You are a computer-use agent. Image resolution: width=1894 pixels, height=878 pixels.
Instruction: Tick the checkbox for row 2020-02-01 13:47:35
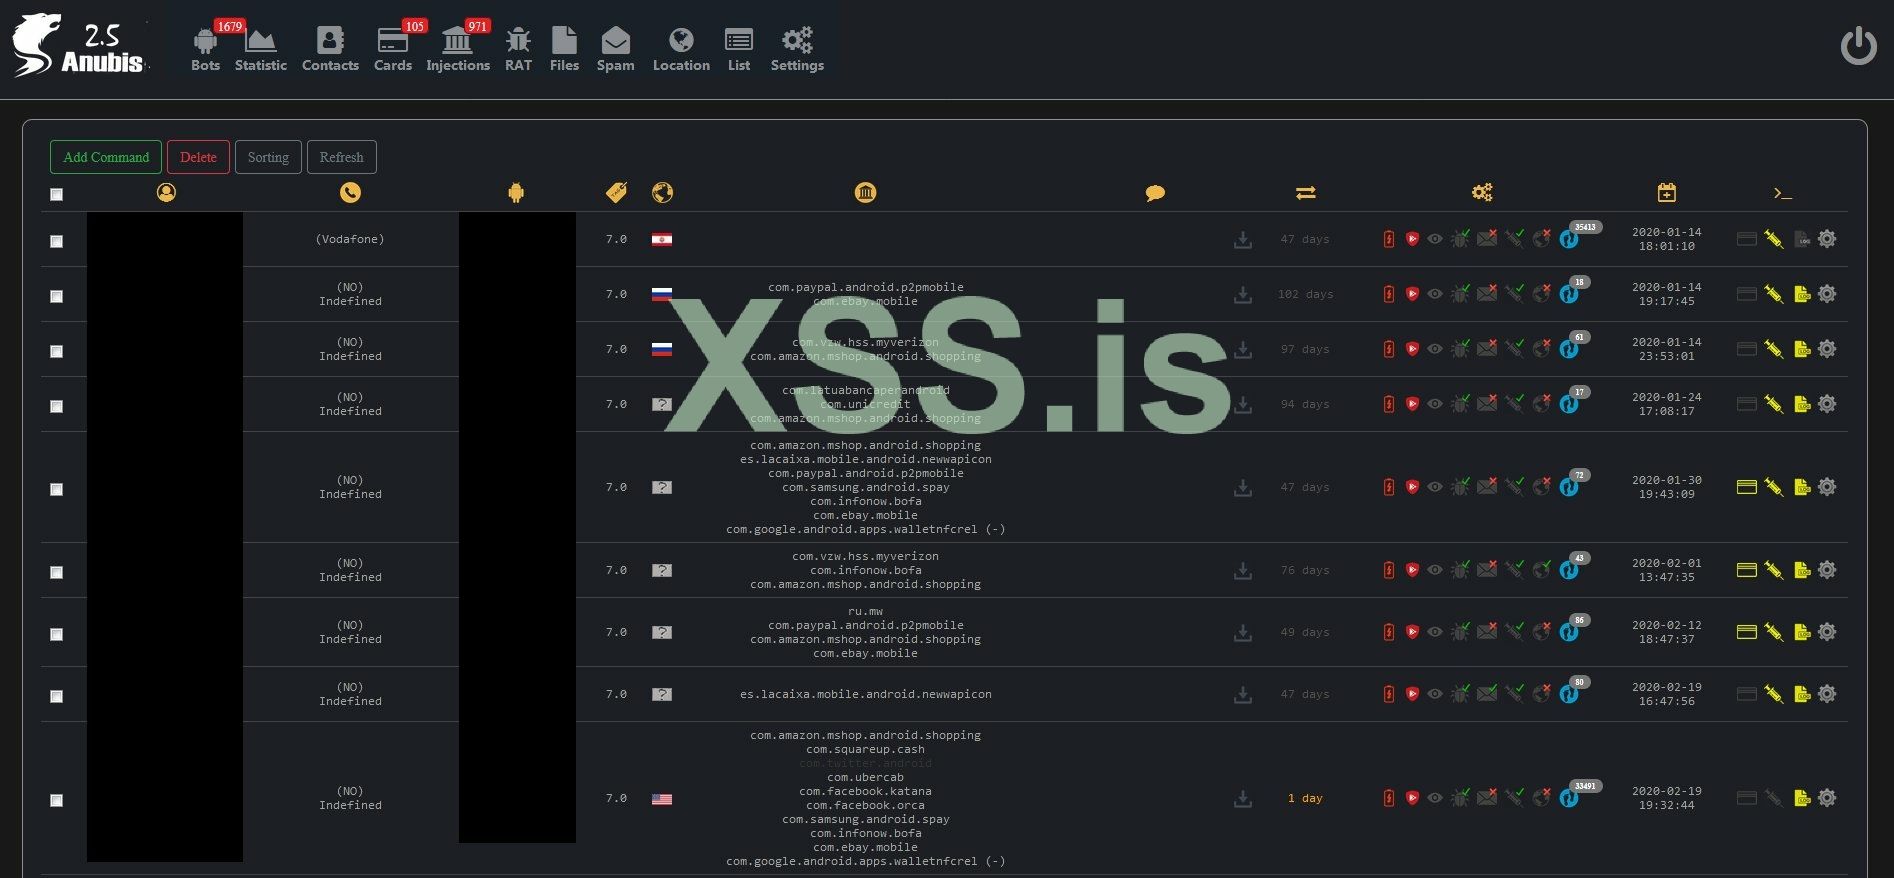pyautogui.click(x=57, y=572)
